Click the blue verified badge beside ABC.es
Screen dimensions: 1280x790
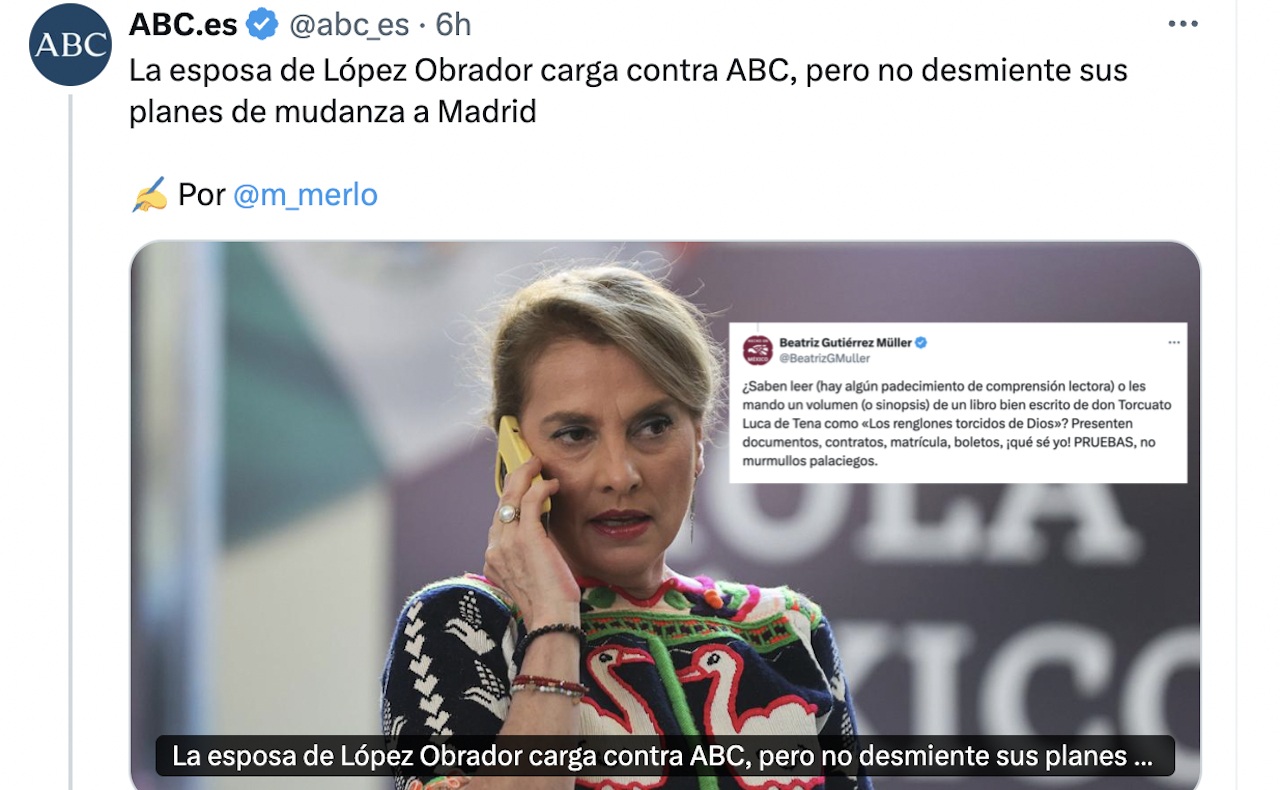click(263, 24)
